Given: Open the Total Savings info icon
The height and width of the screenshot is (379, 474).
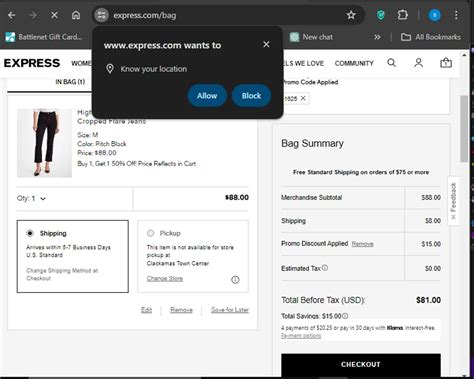Looking at the screenshot, I should click(x=345, y=316).
